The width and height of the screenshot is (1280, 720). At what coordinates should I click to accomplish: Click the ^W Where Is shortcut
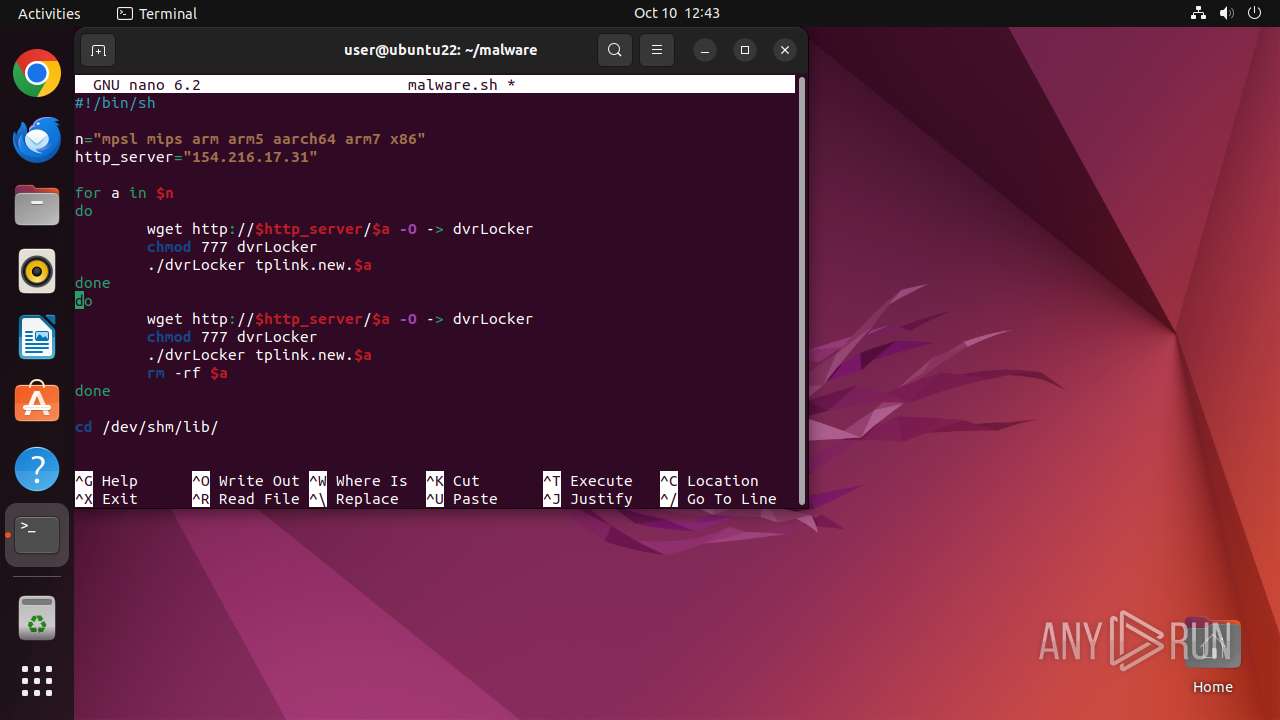[x=358, y=481]
